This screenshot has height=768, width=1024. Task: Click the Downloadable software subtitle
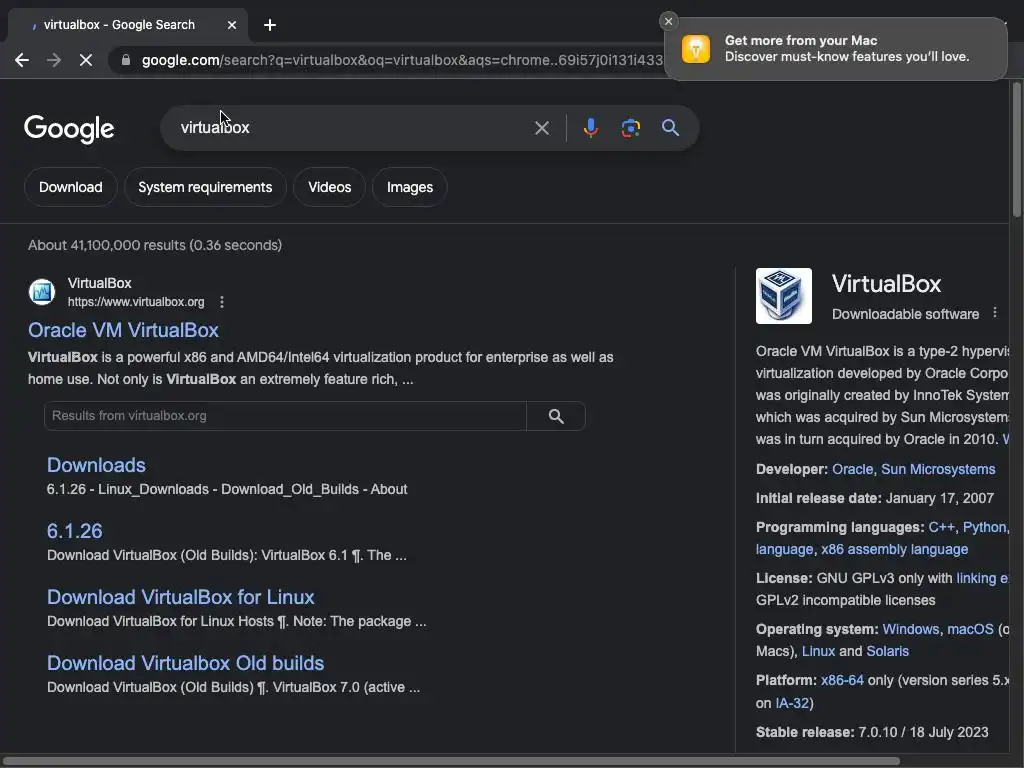[x=905, y=314]
